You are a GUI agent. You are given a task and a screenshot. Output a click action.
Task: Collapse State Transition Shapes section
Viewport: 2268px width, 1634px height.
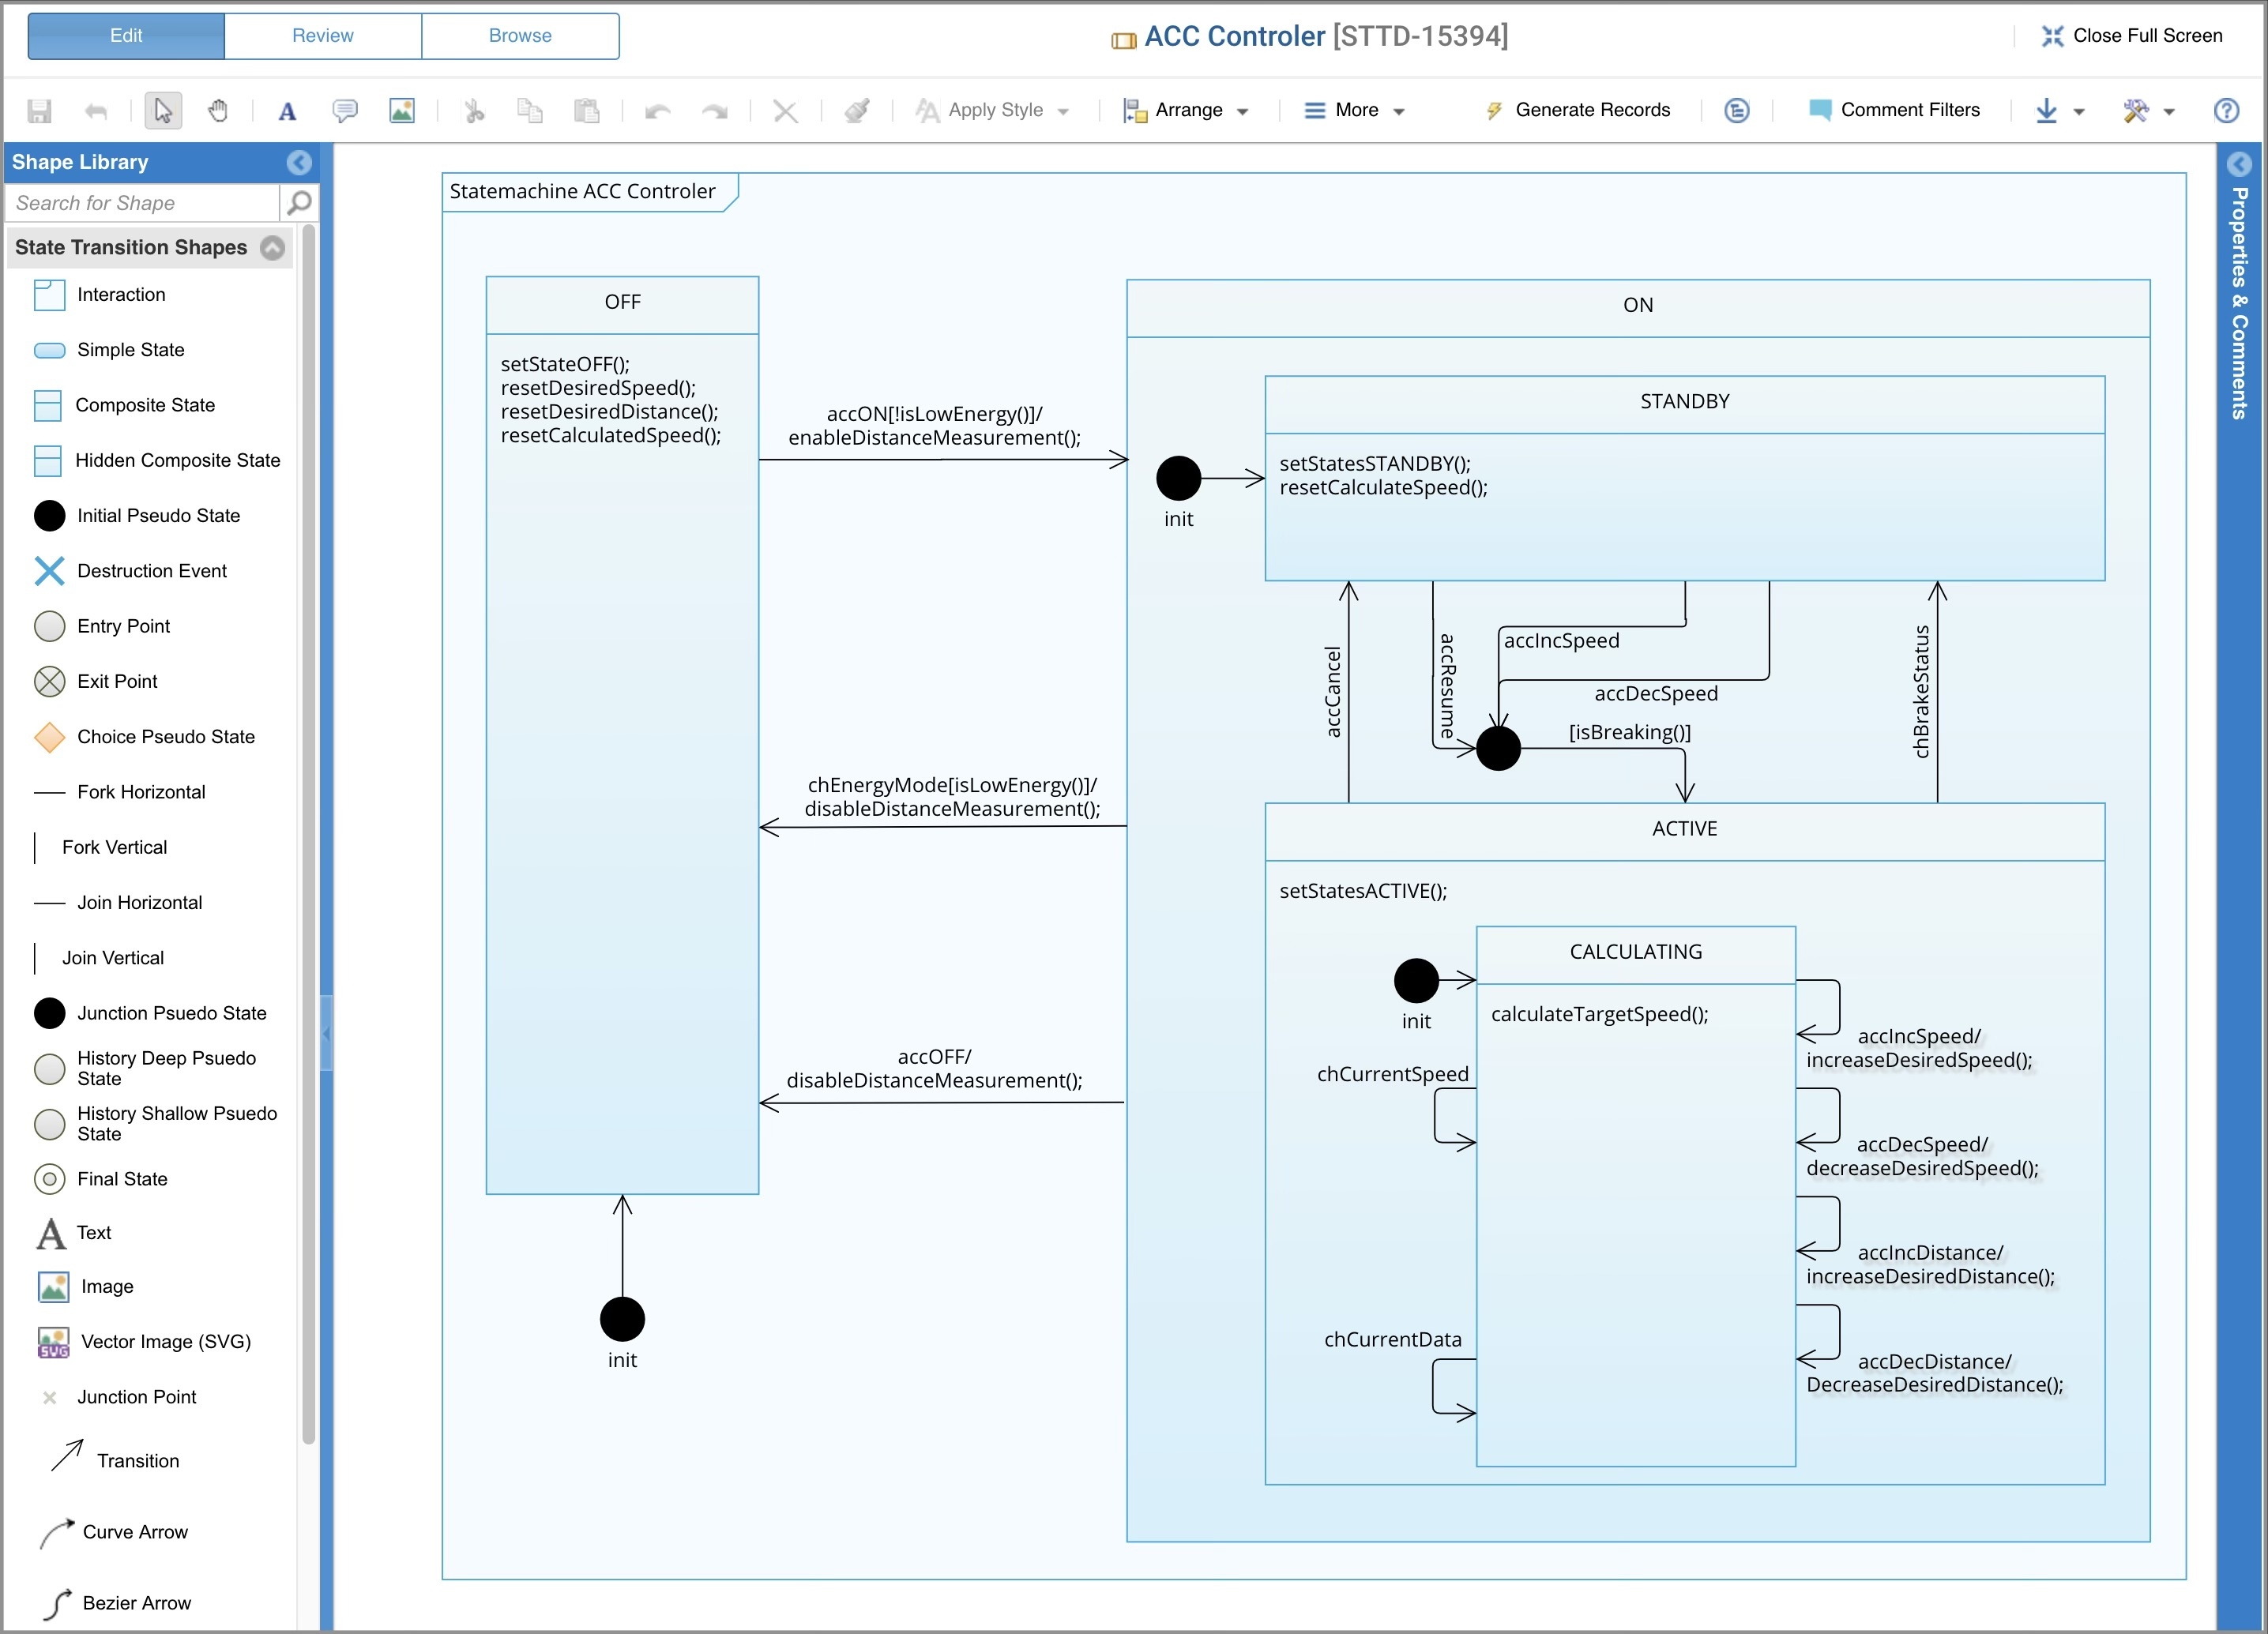click(x=273, y=247)
